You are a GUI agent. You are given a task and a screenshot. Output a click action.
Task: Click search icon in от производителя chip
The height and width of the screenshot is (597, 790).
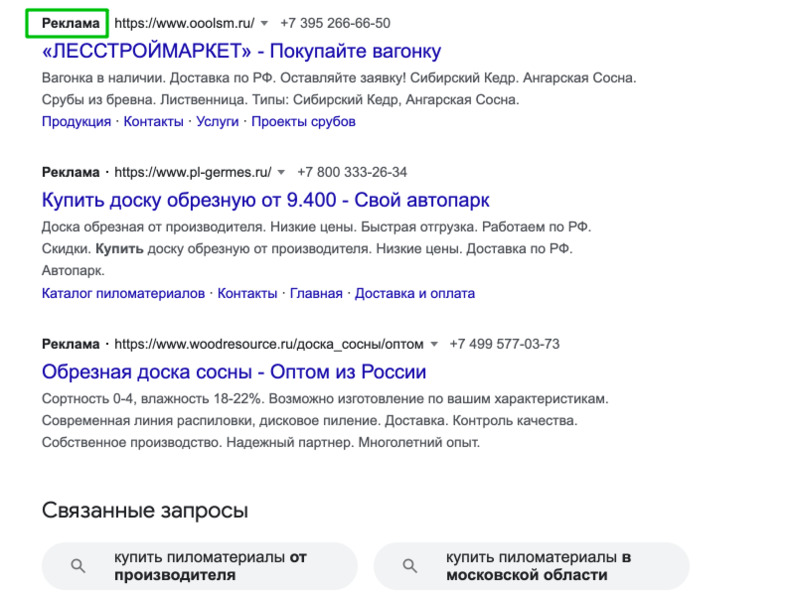coord(78,566)
